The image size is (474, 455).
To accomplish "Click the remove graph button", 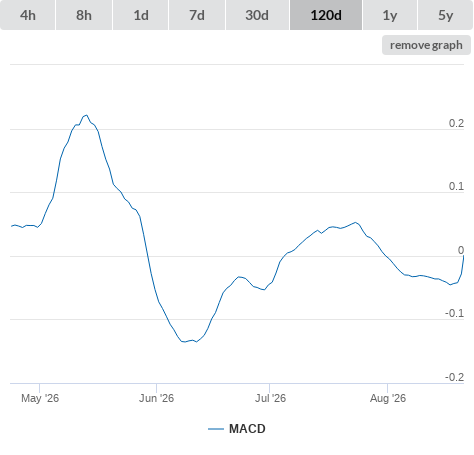I will (426, 45).
